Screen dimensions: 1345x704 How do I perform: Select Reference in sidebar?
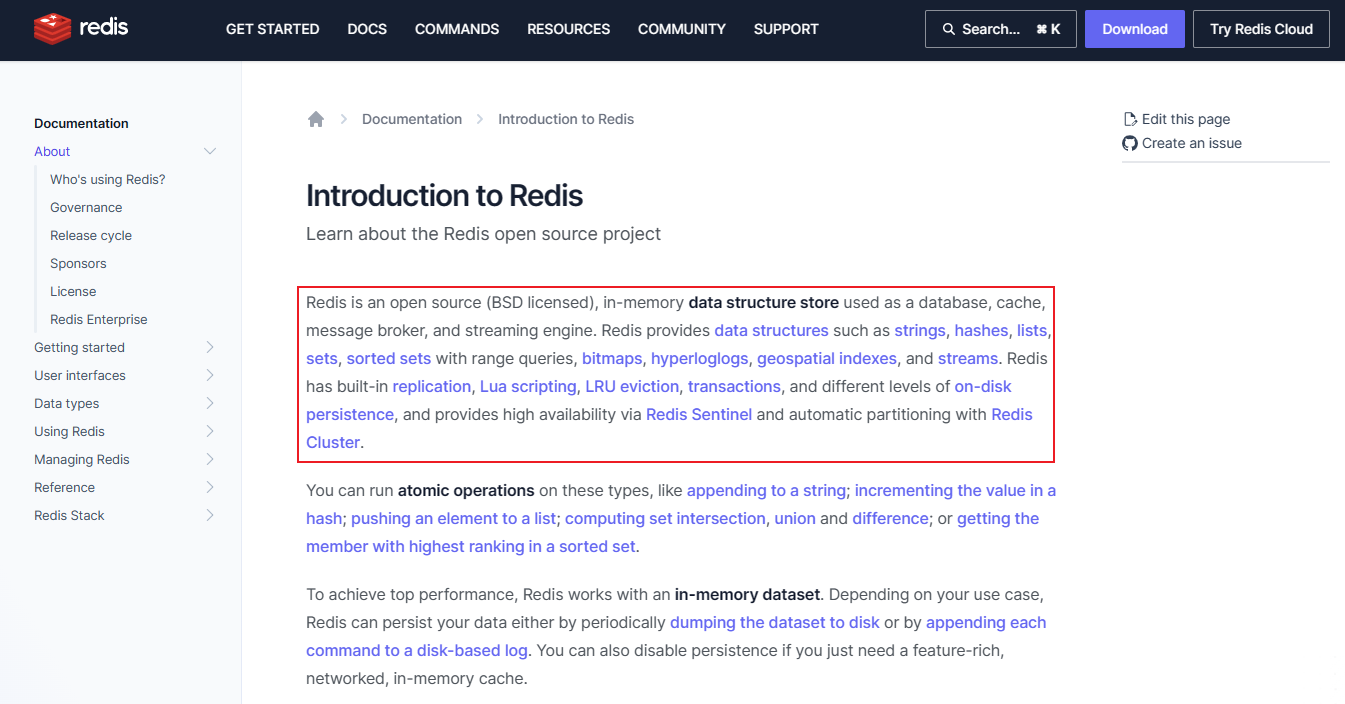(64, 487)
